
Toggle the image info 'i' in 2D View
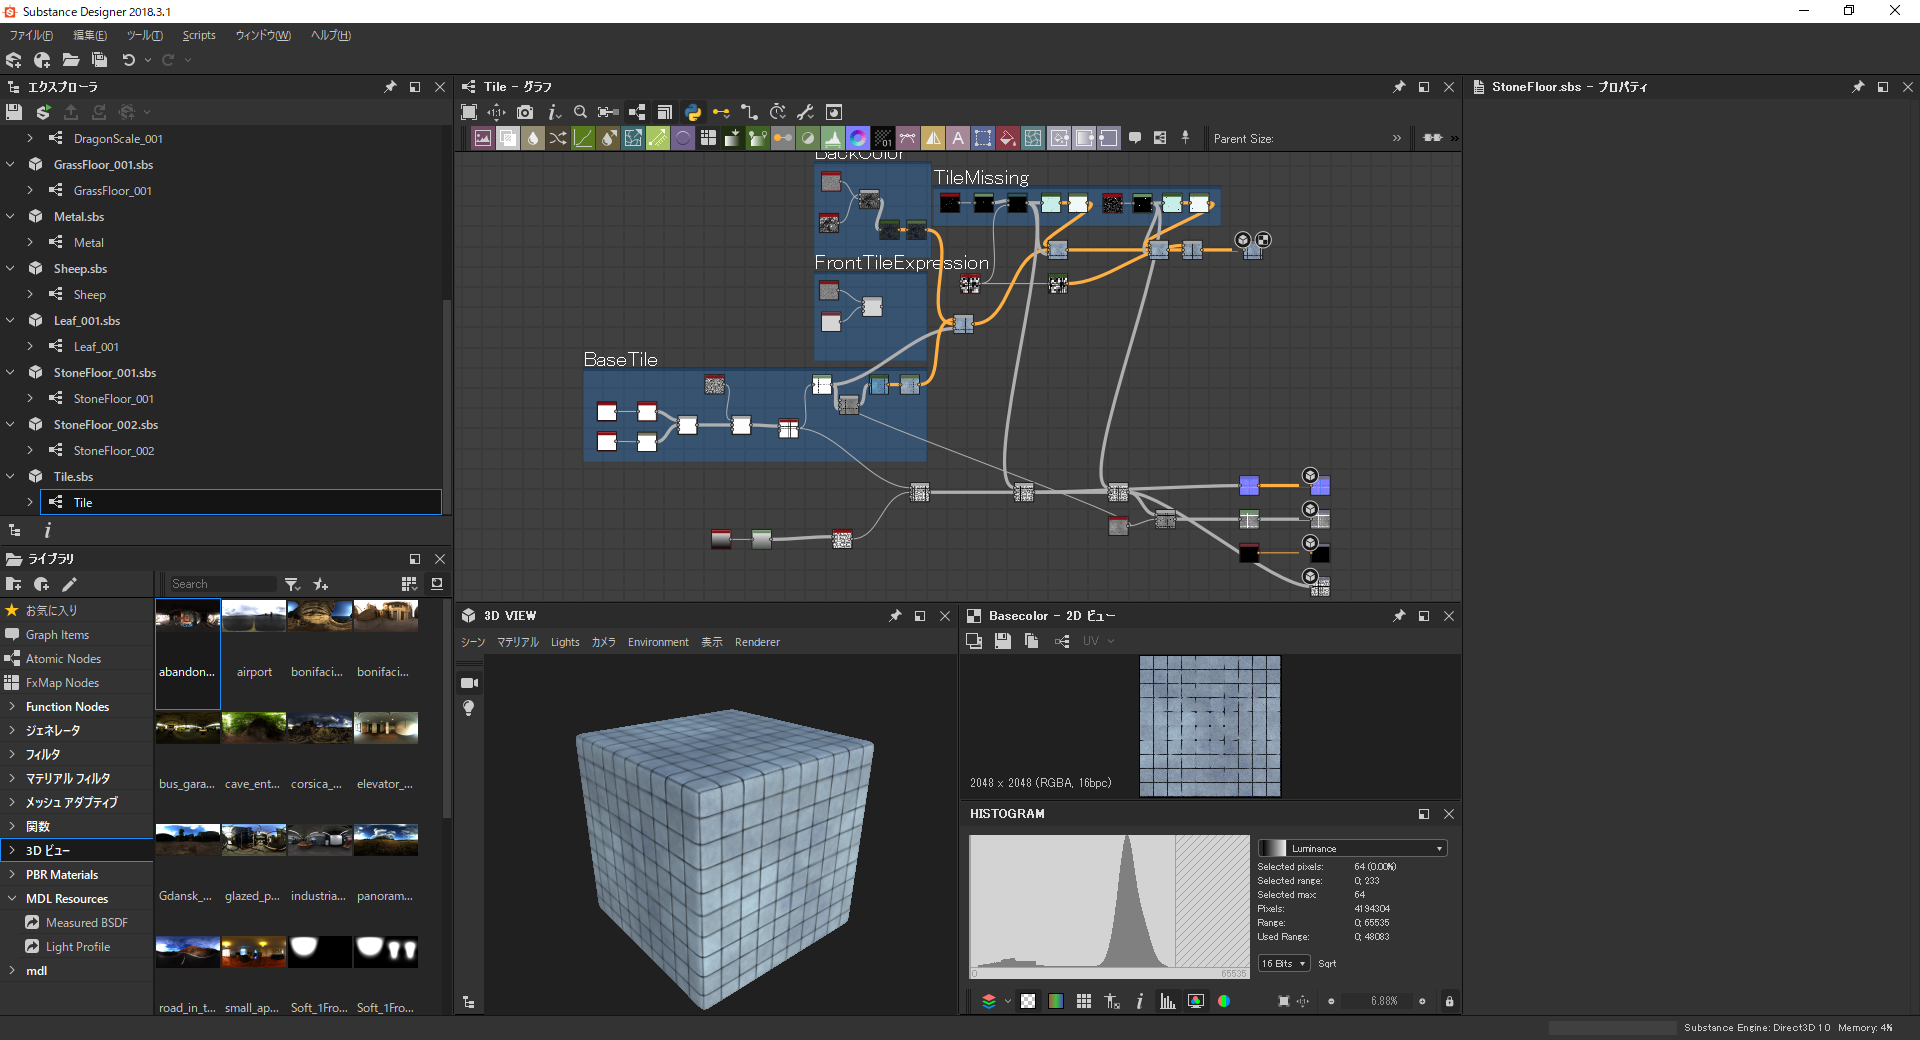[1140, 1001]
